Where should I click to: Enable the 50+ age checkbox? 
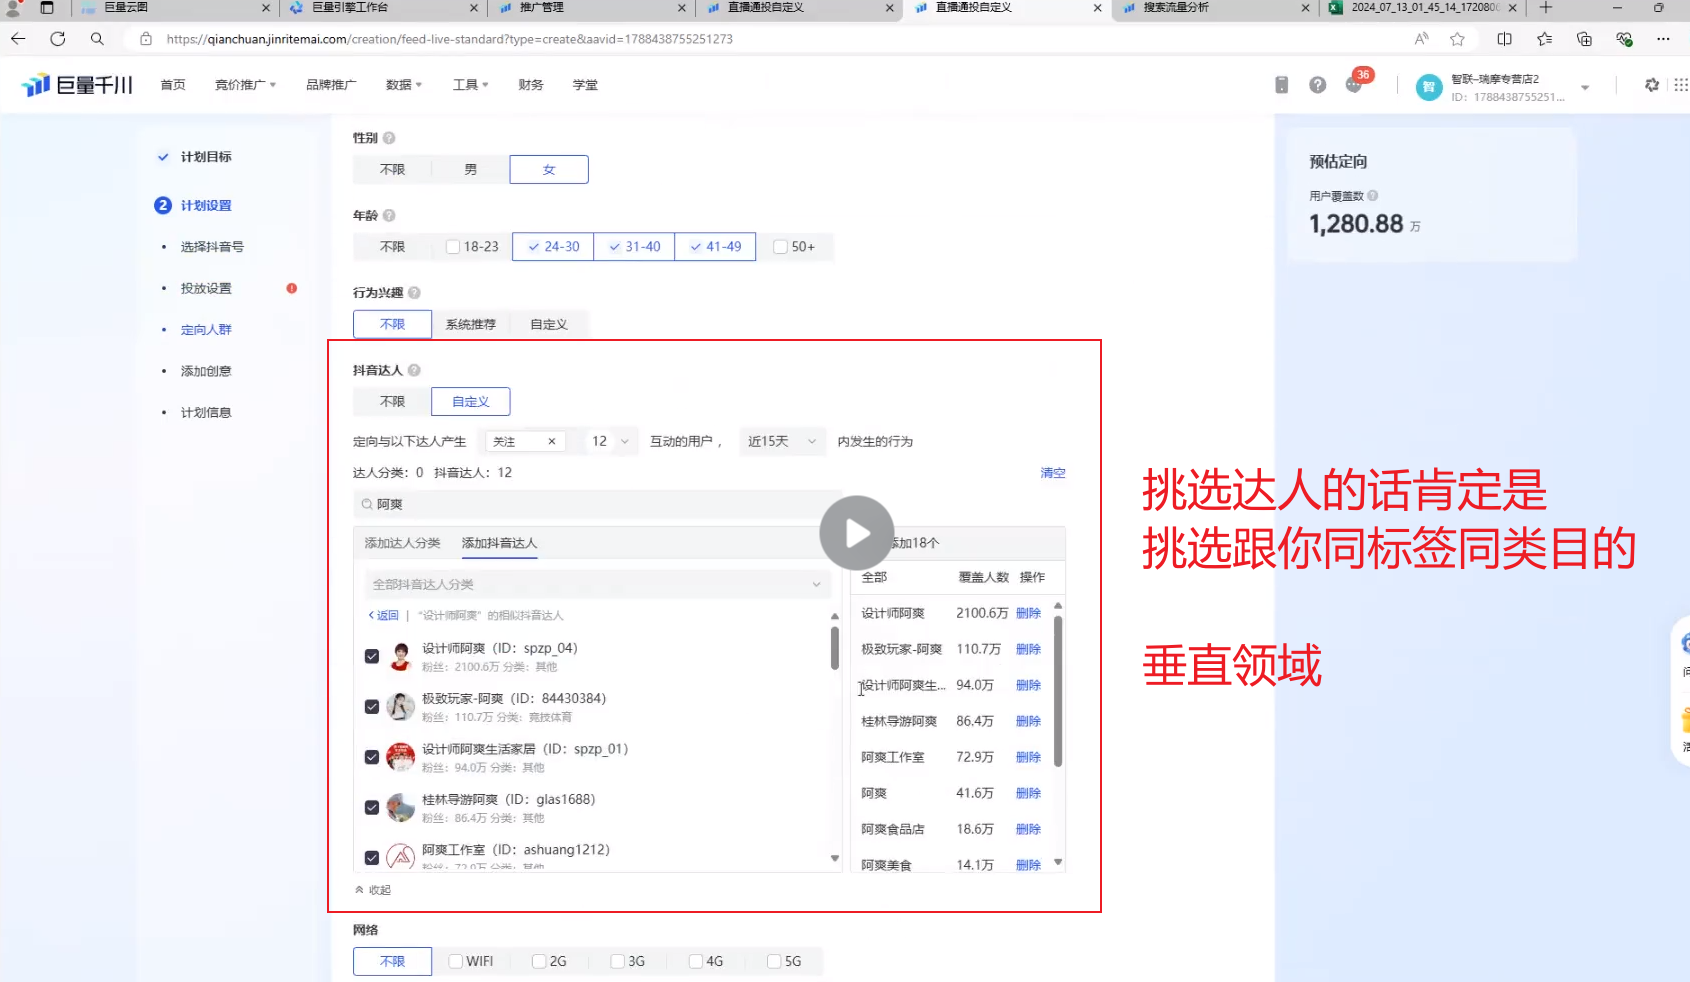tap(780, 247)
